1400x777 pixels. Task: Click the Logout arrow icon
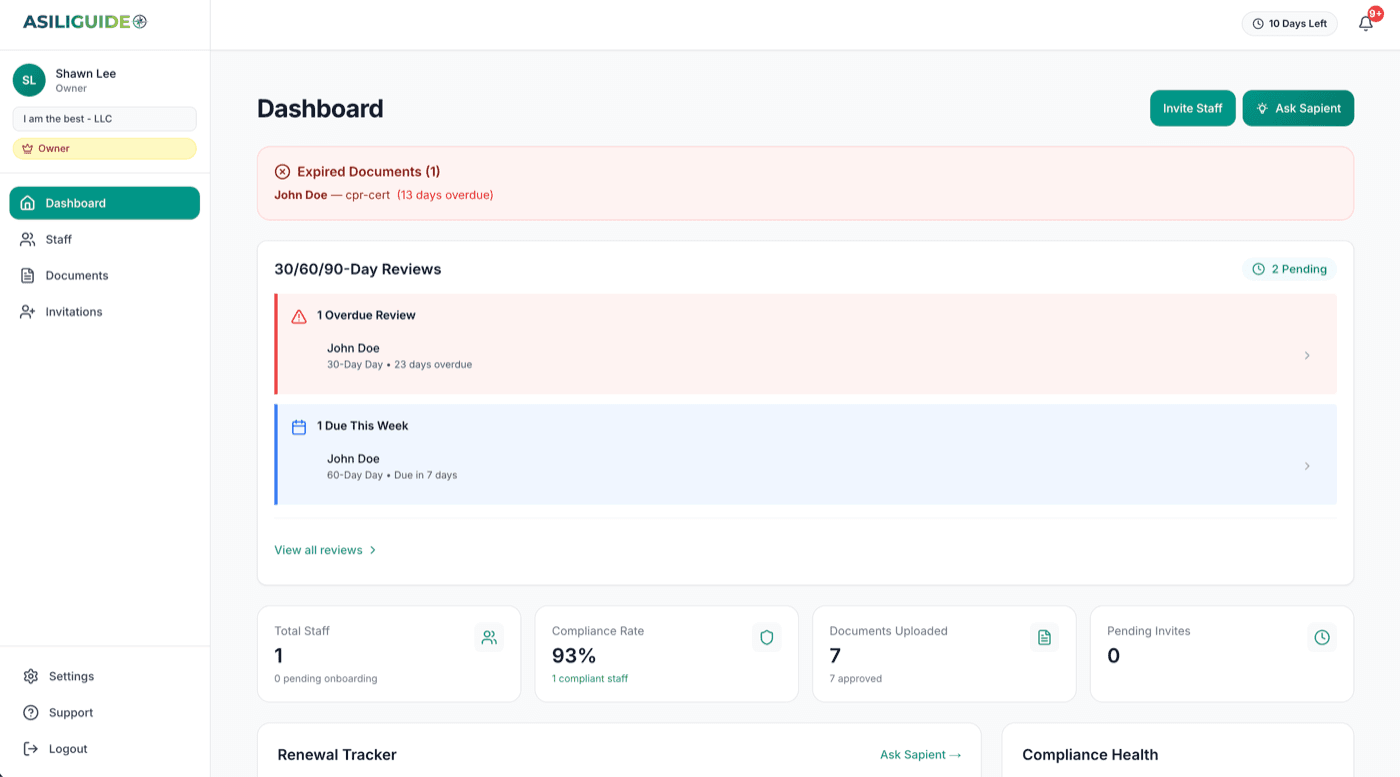(30, 748)
